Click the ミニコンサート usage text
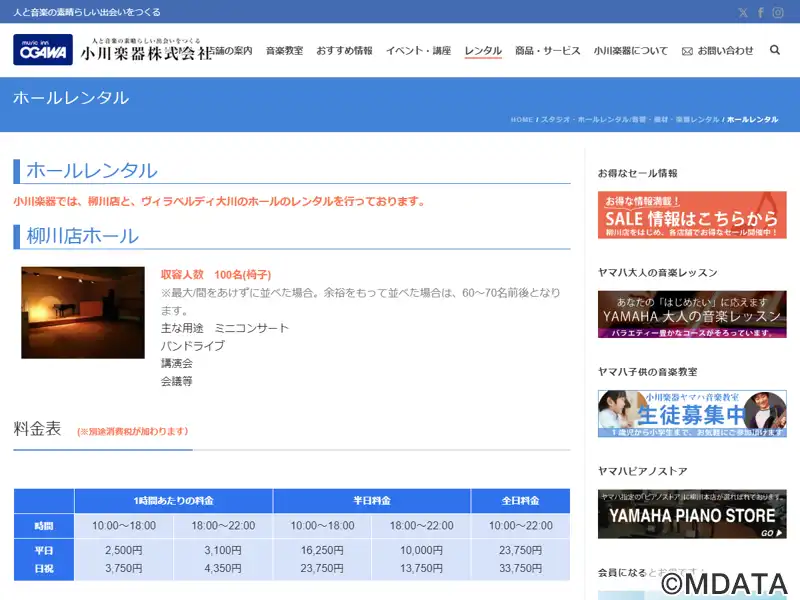 [252, 328]
